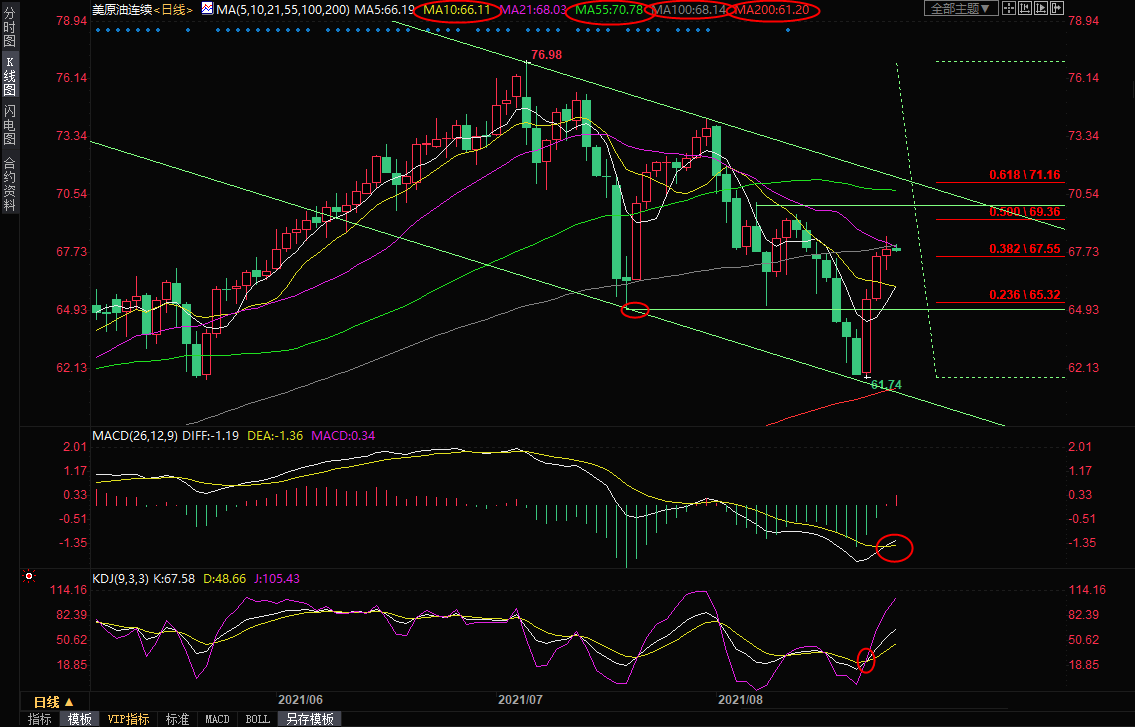Open the 全部主题 dropdown

[x=958, y=9]
